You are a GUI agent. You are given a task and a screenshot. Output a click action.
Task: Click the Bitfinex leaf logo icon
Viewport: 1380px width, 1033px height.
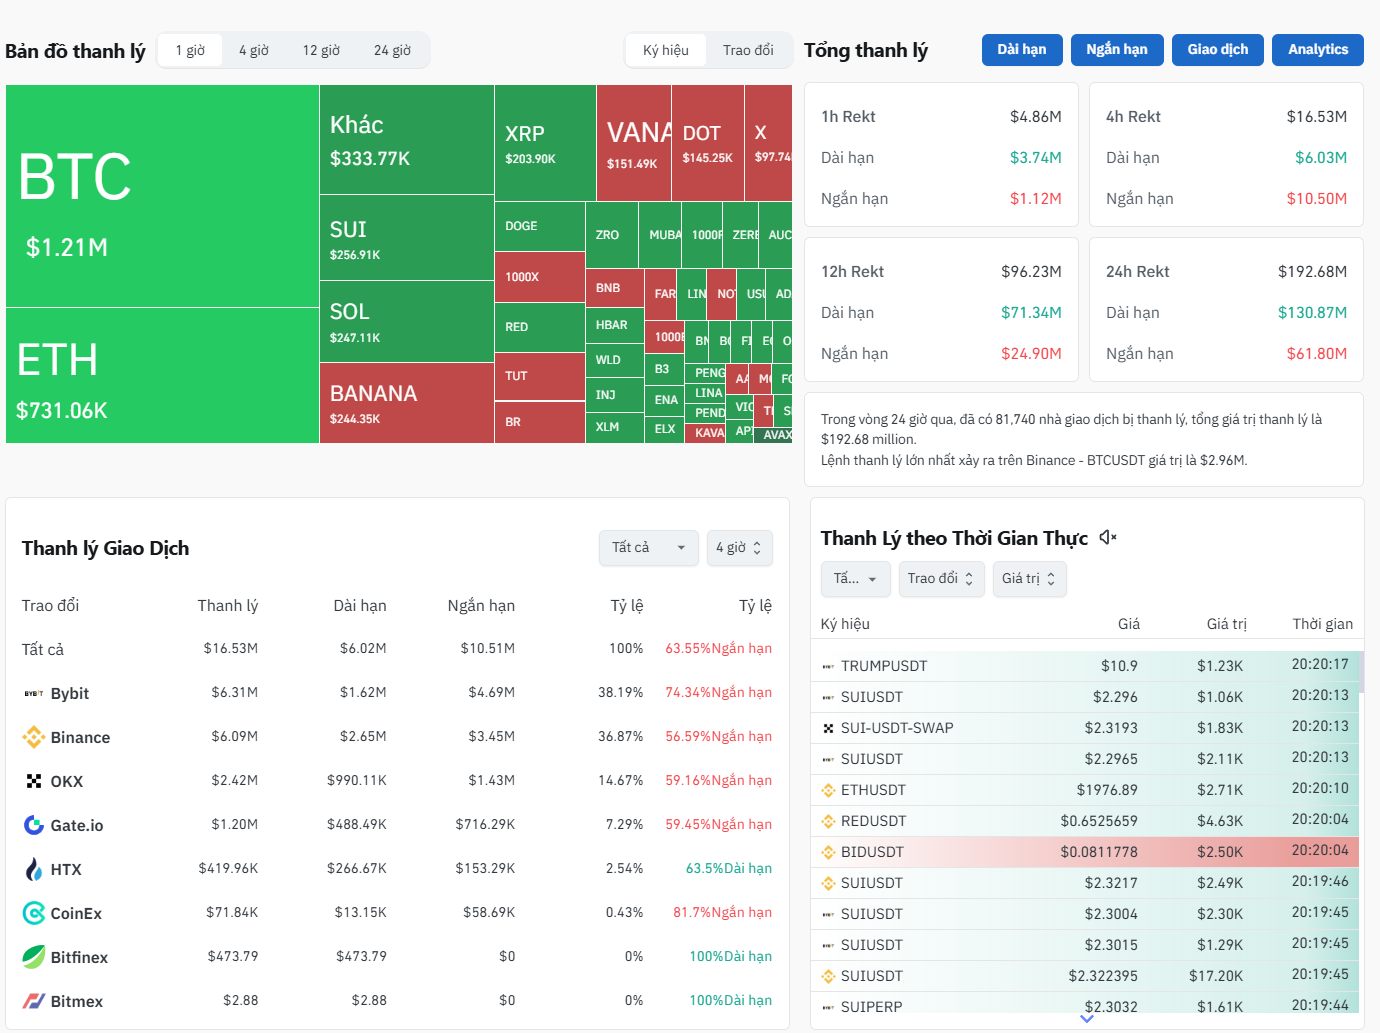[x=33, y=957]
